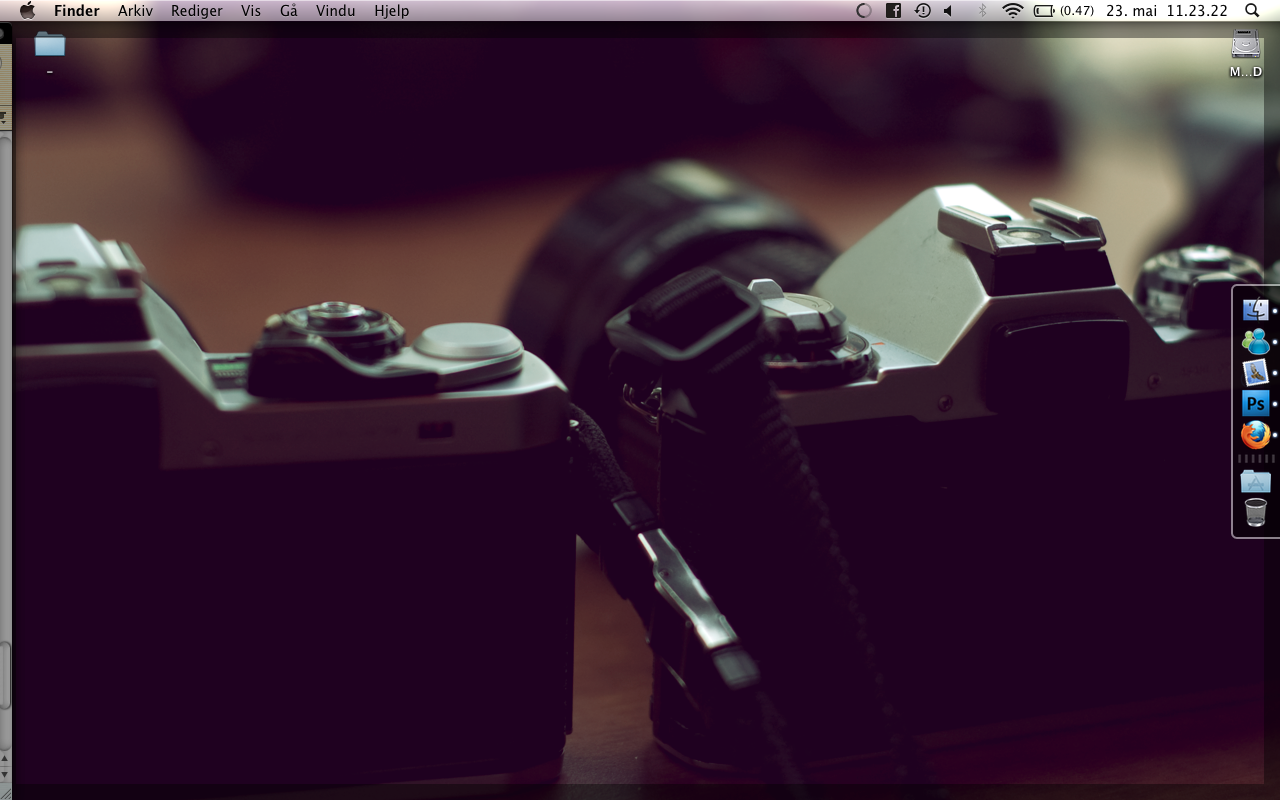This screenshot has height=800, width=1280.
Task: Open the Gå menu
Action: click(289, 11)
